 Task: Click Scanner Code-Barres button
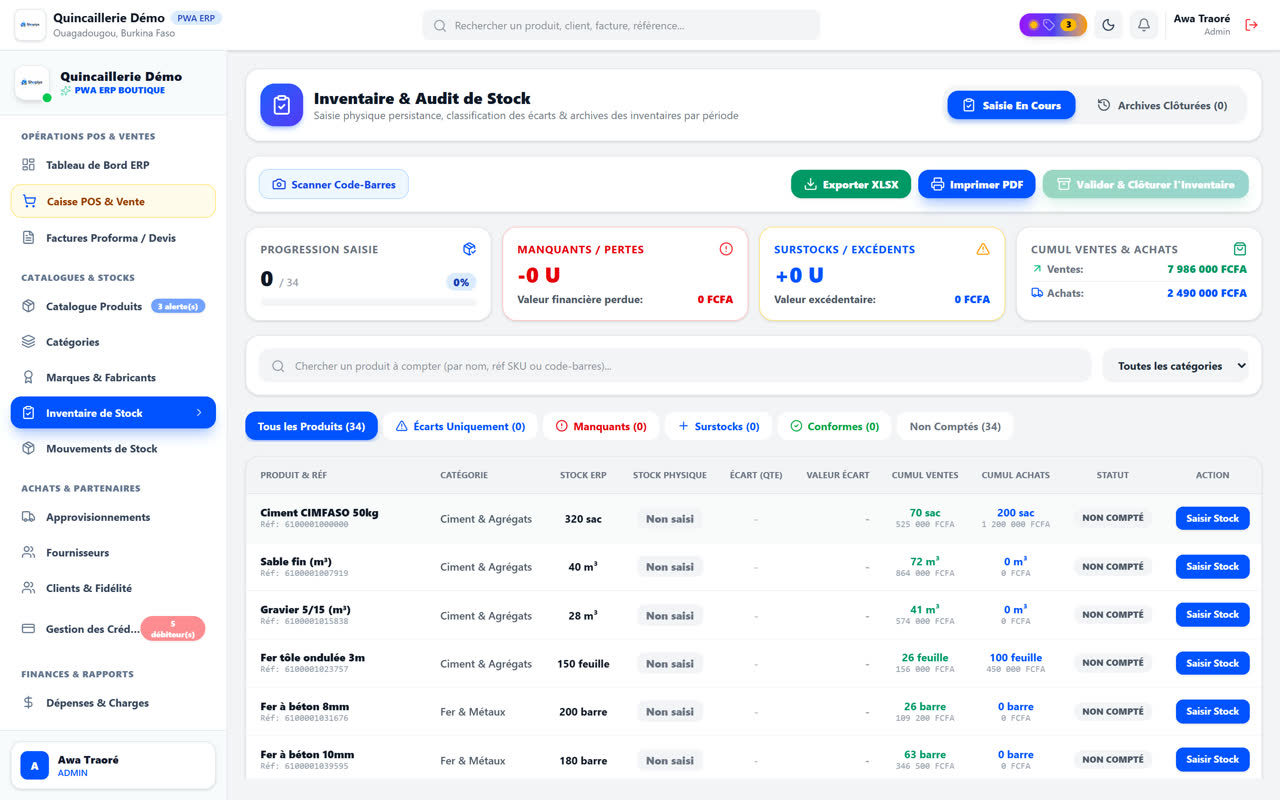334,184
